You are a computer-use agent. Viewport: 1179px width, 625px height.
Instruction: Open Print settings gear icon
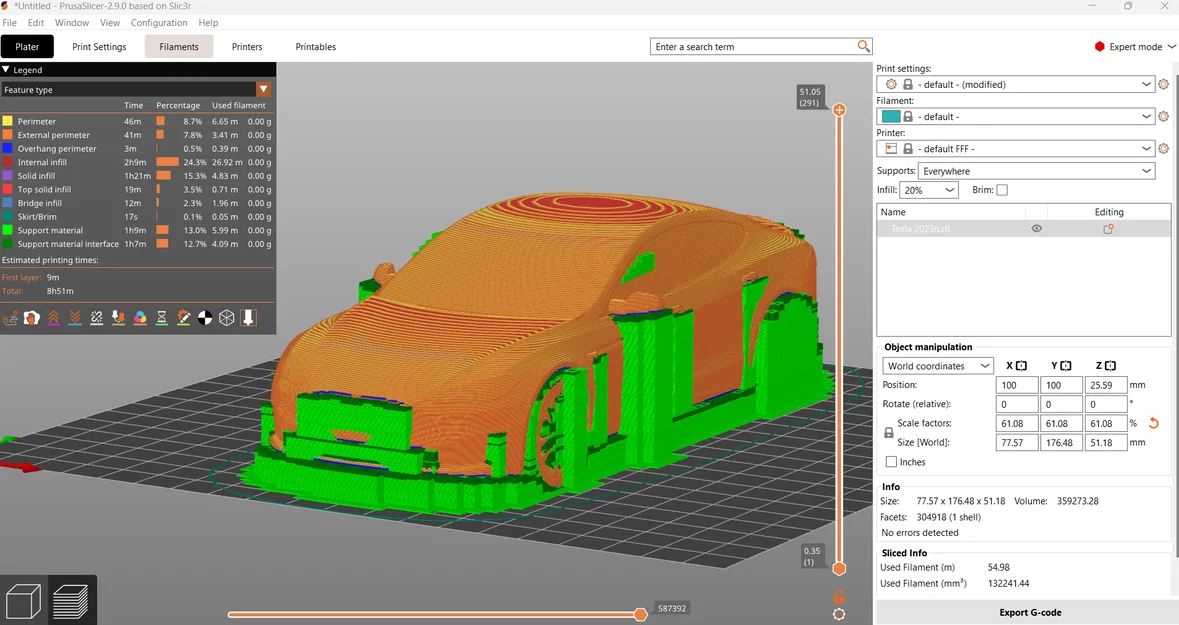[x=1163, y=84]
